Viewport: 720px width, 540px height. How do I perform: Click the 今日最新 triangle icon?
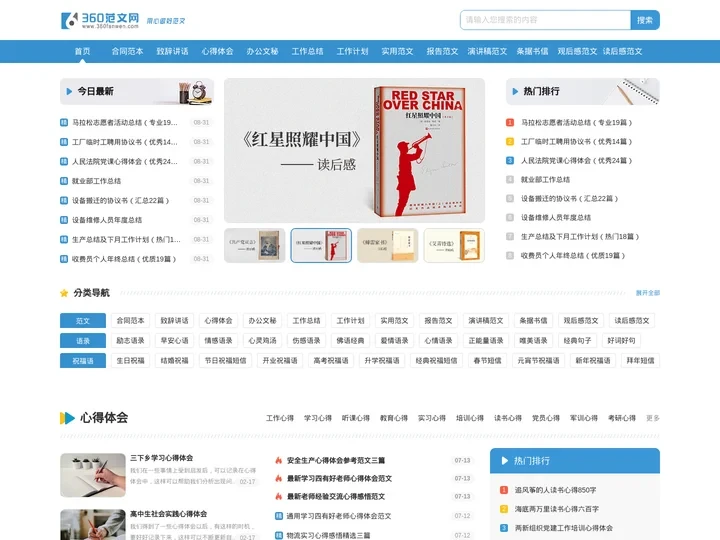[x=69, y=91]
